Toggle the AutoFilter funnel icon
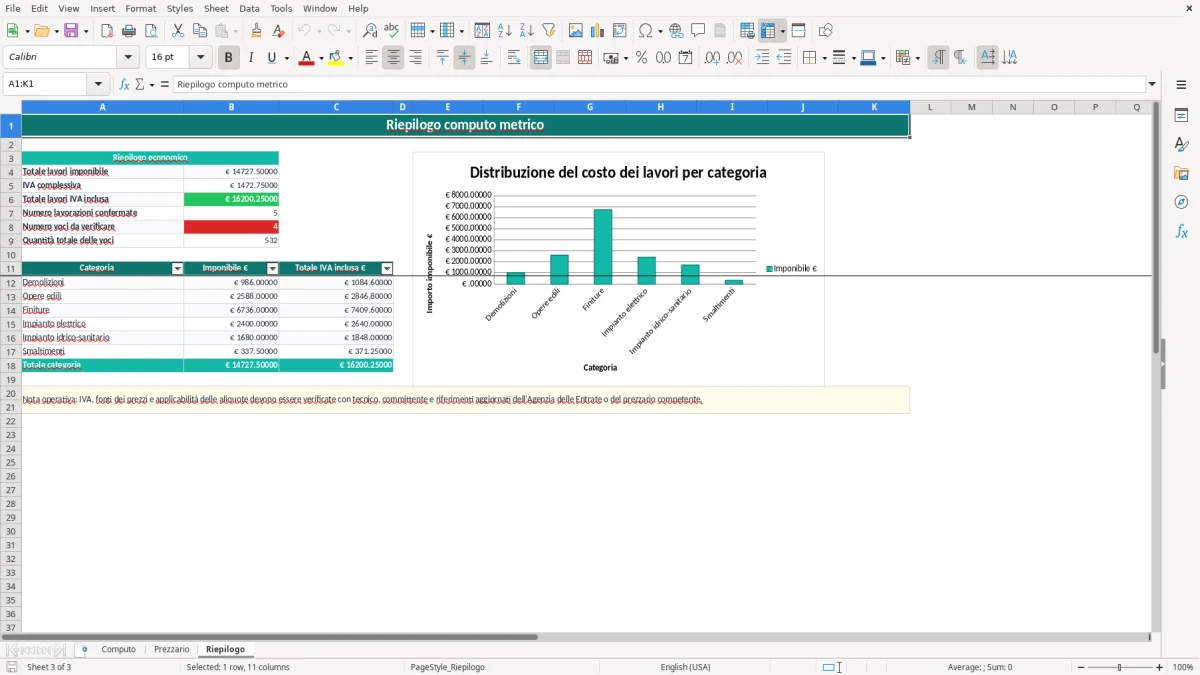1200x675 pixels. click(549, 31)
